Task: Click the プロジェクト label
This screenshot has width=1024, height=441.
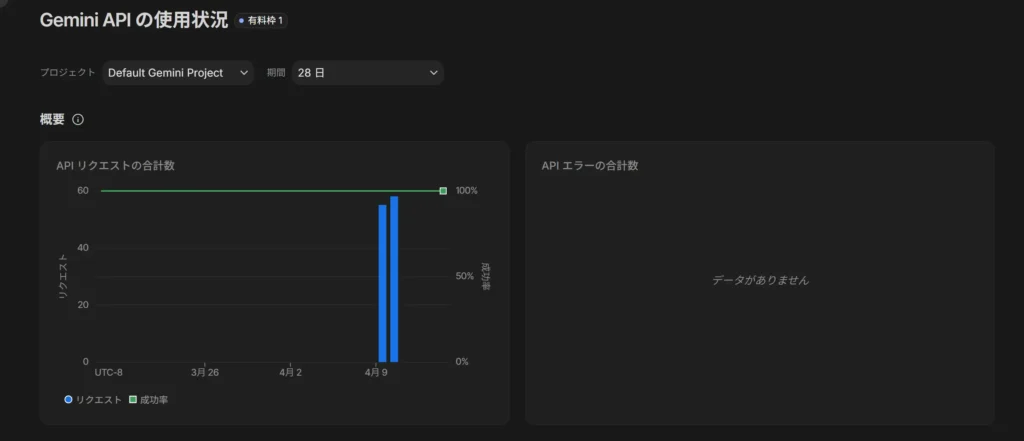Action: click(x=68, y=73)
